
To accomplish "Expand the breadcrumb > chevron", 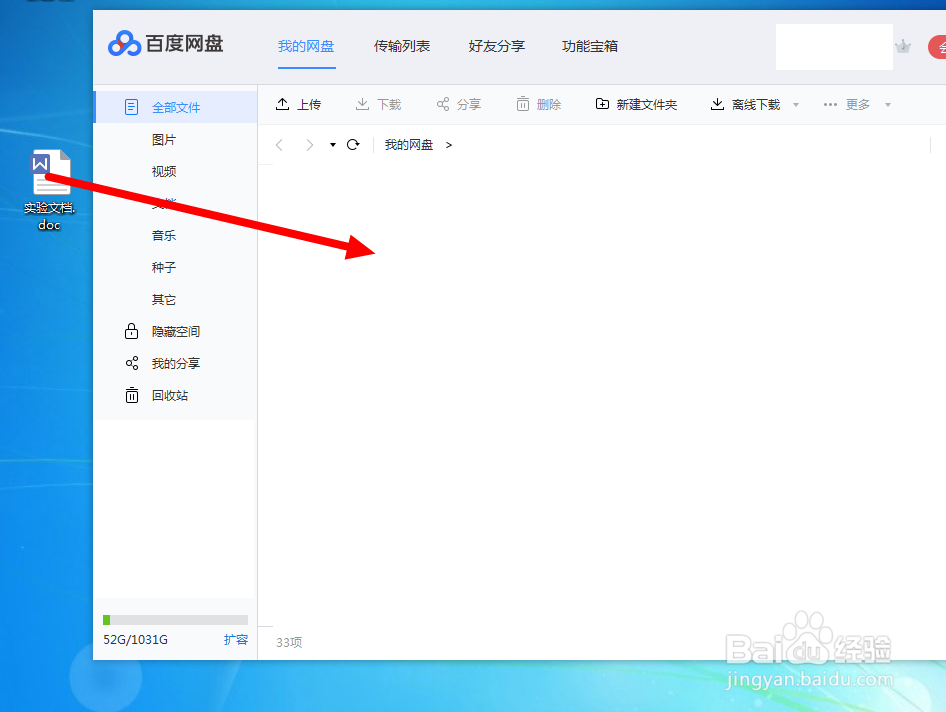I will (448, 145).
